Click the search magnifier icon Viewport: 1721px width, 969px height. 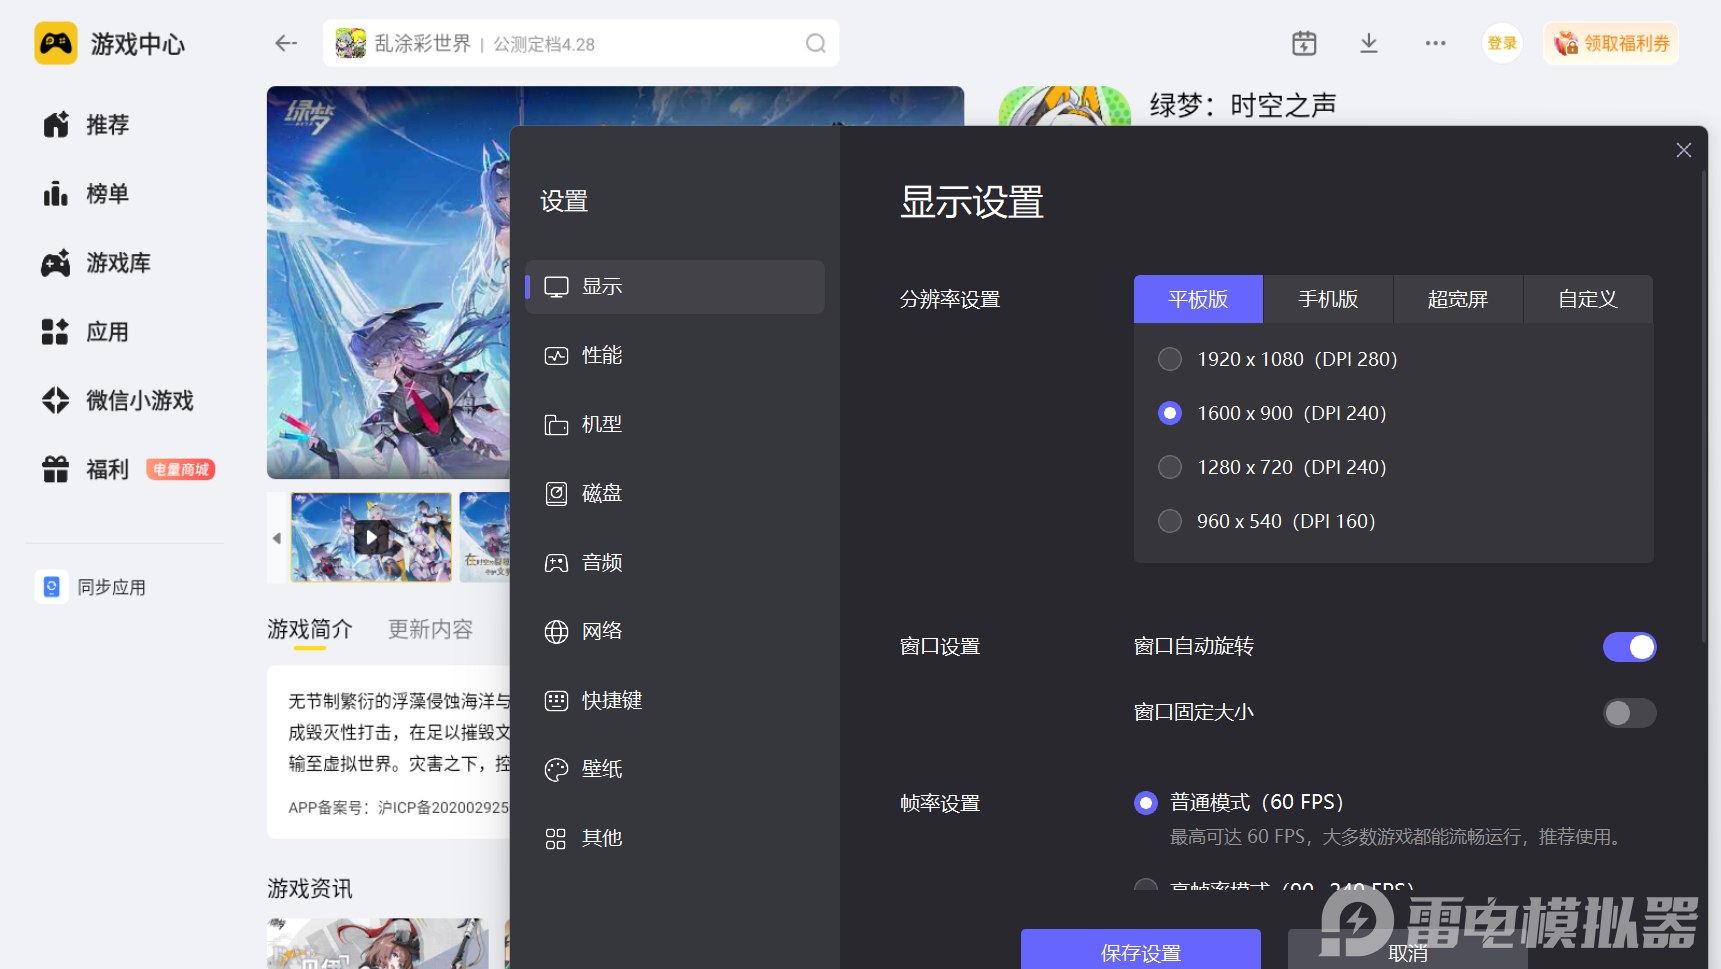point(815,43)
